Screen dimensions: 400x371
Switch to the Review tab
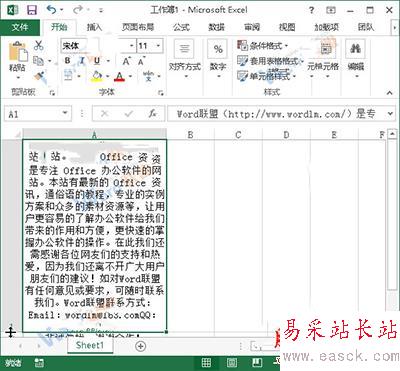click(252, 27)
